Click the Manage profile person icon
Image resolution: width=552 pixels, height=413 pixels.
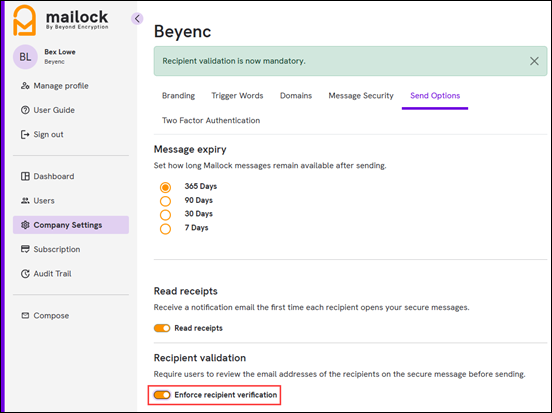tap(25, 86)
